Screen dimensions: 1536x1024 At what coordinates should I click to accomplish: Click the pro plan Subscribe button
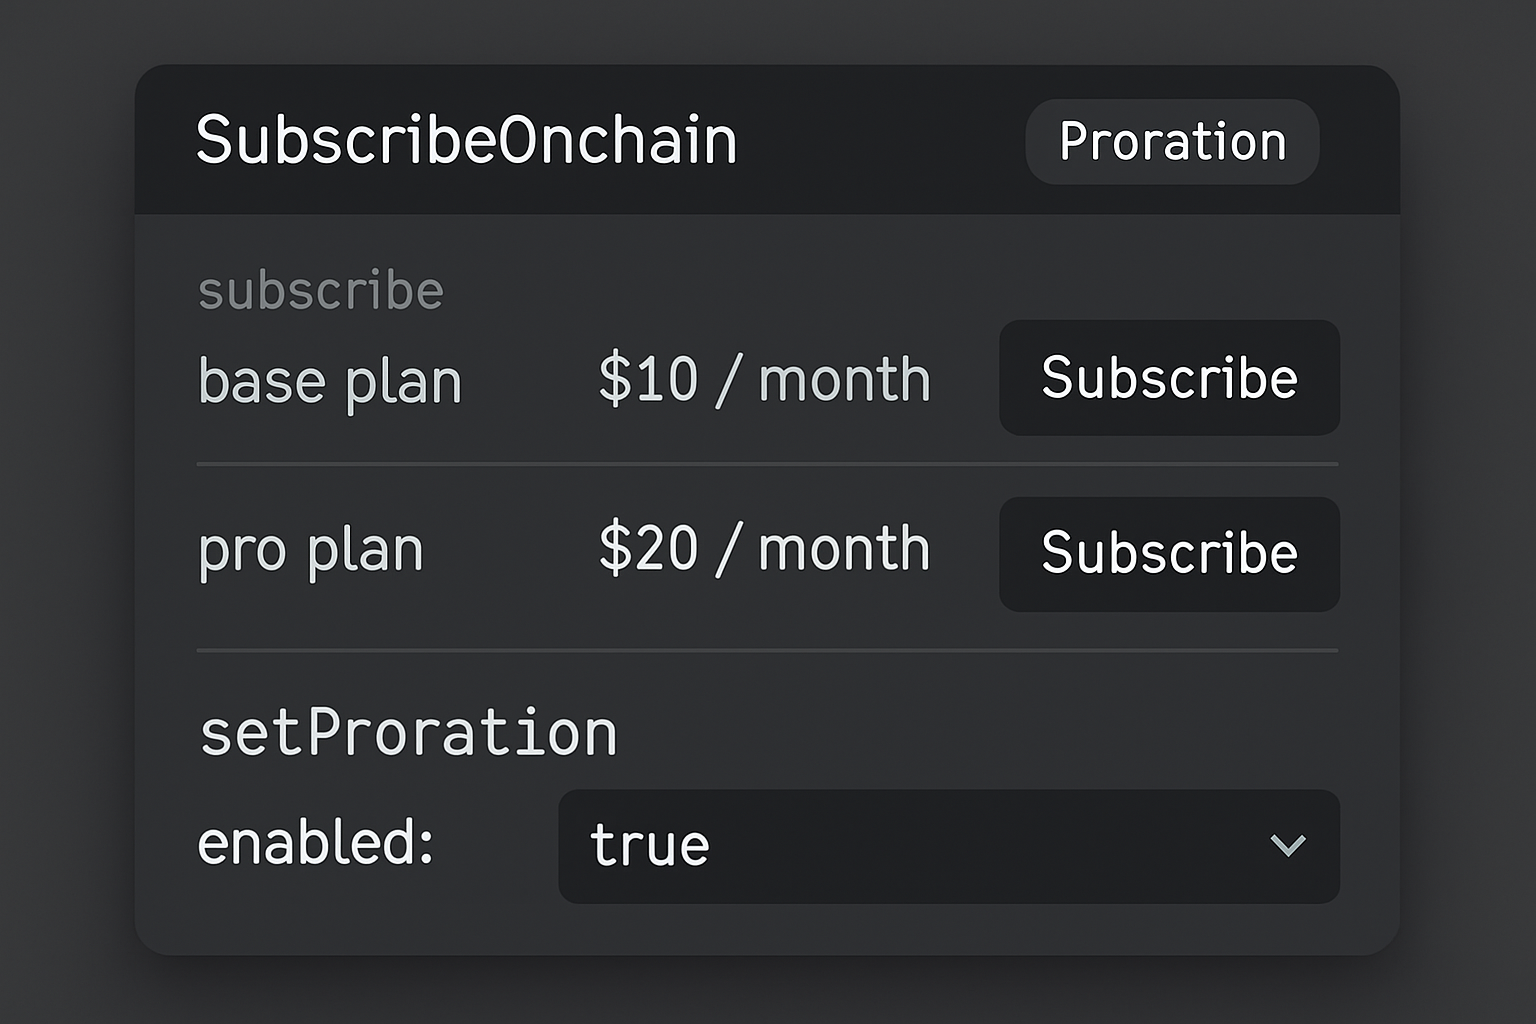[1168, 553]
